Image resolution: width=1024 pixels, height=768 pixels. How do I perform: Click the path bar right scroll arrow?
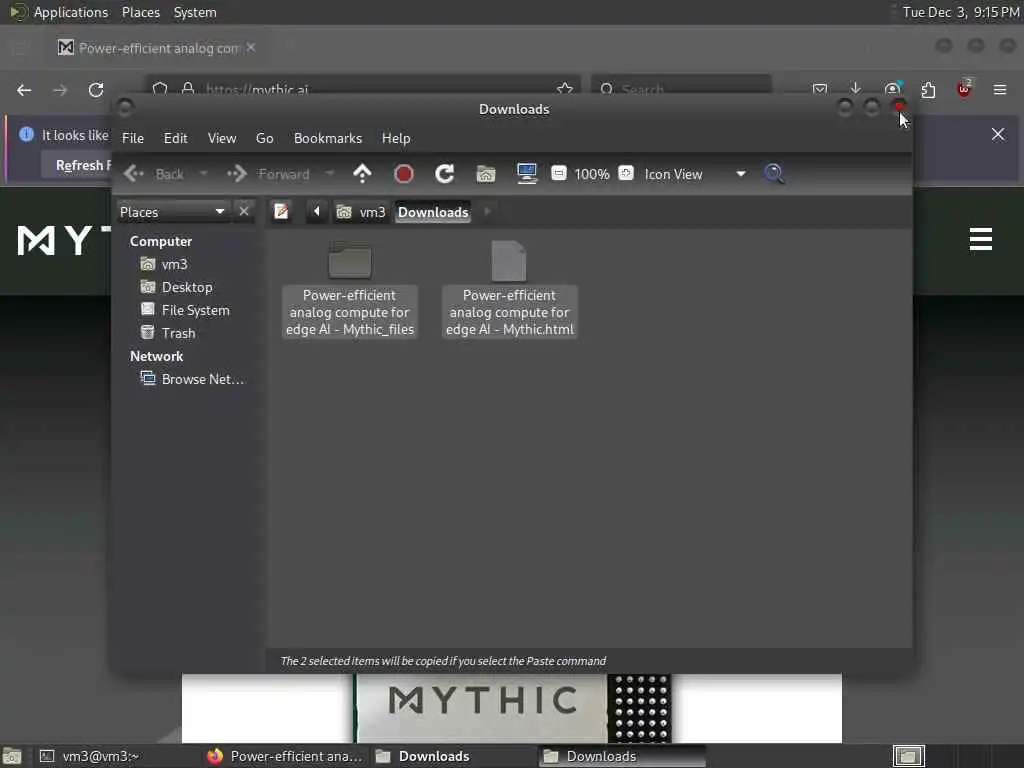[x=487, y=212]
